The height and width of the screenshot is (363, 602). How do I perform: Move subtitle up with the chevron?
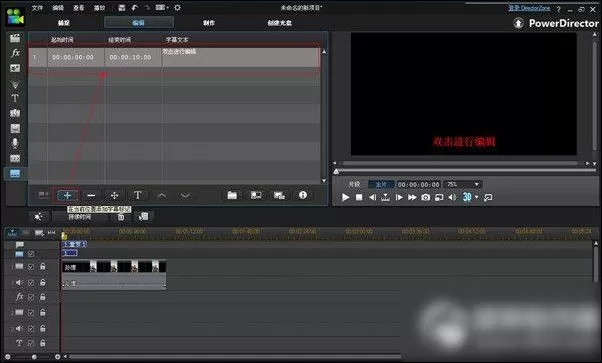pos(162,196)
